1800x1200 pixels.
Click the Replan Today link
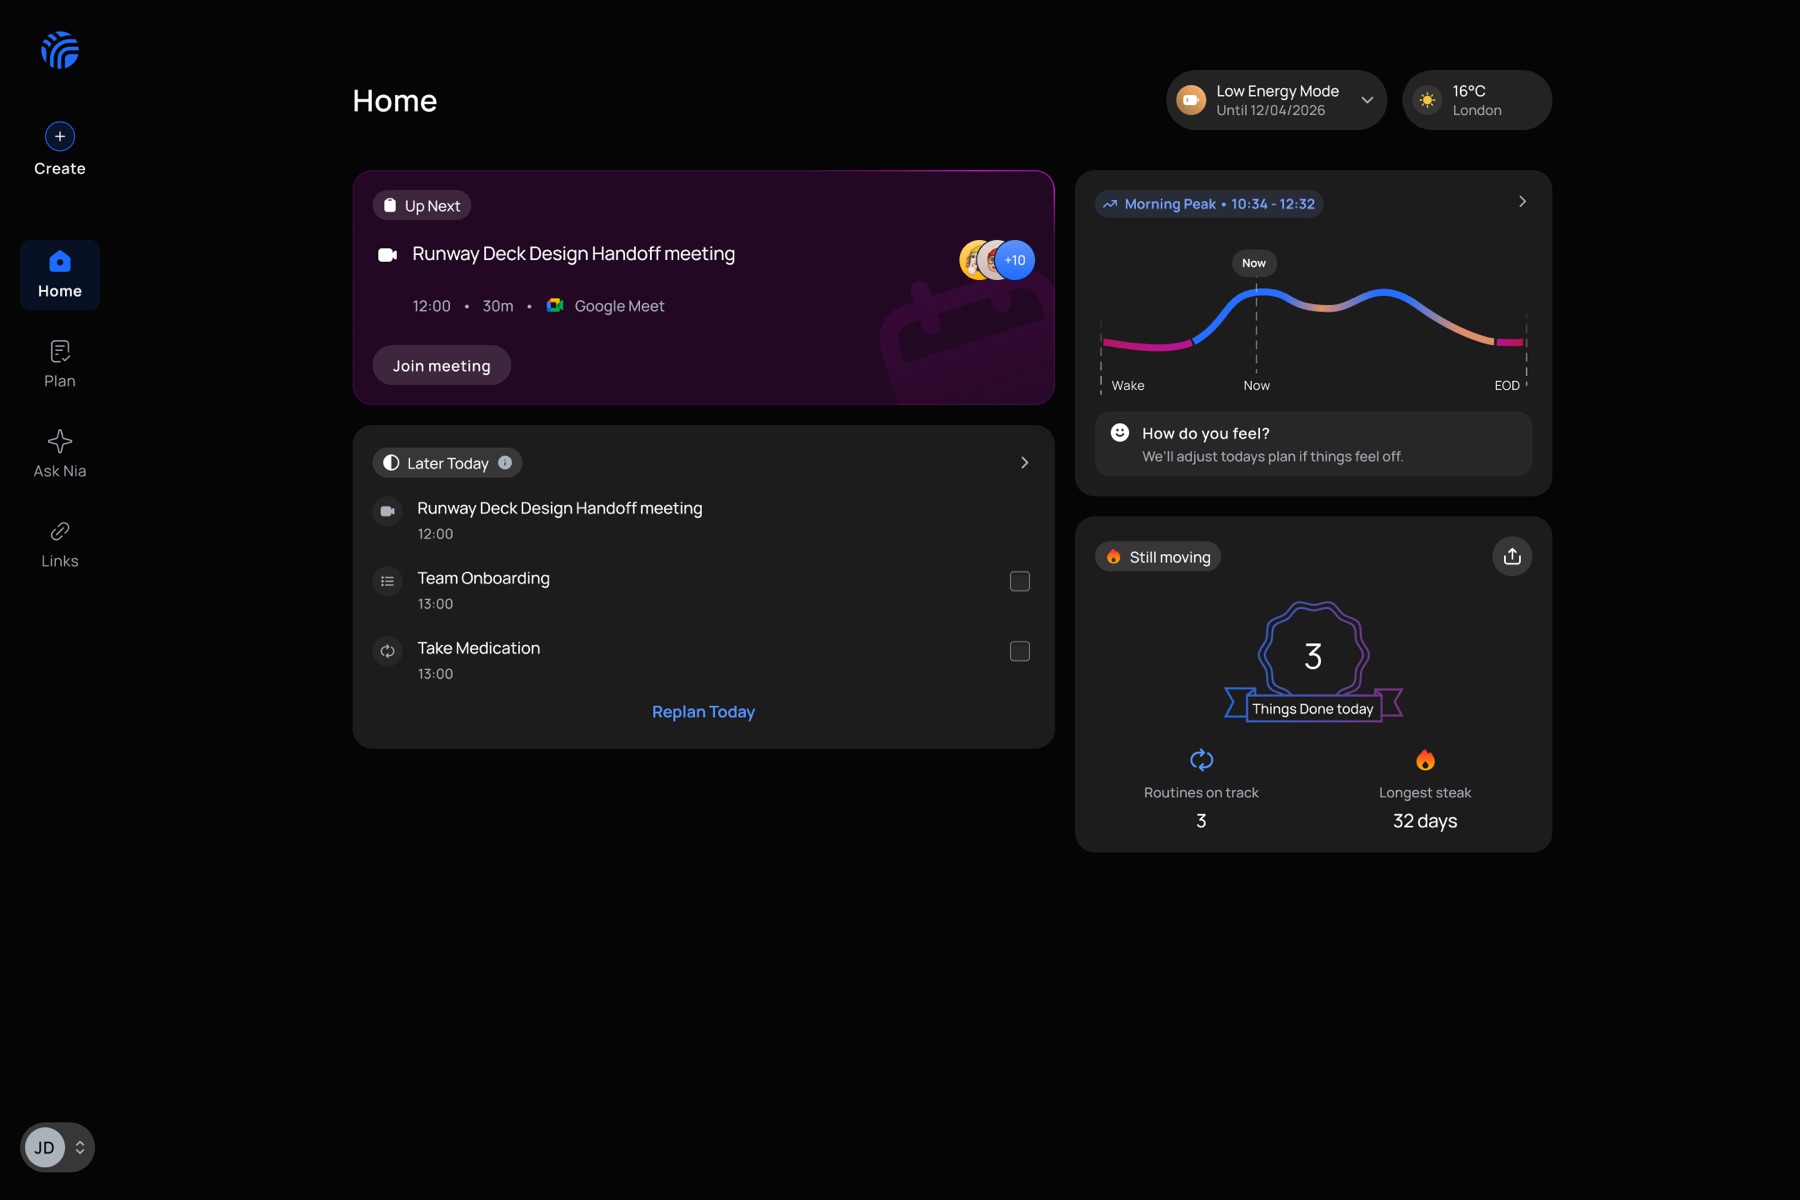click(703, 712)
